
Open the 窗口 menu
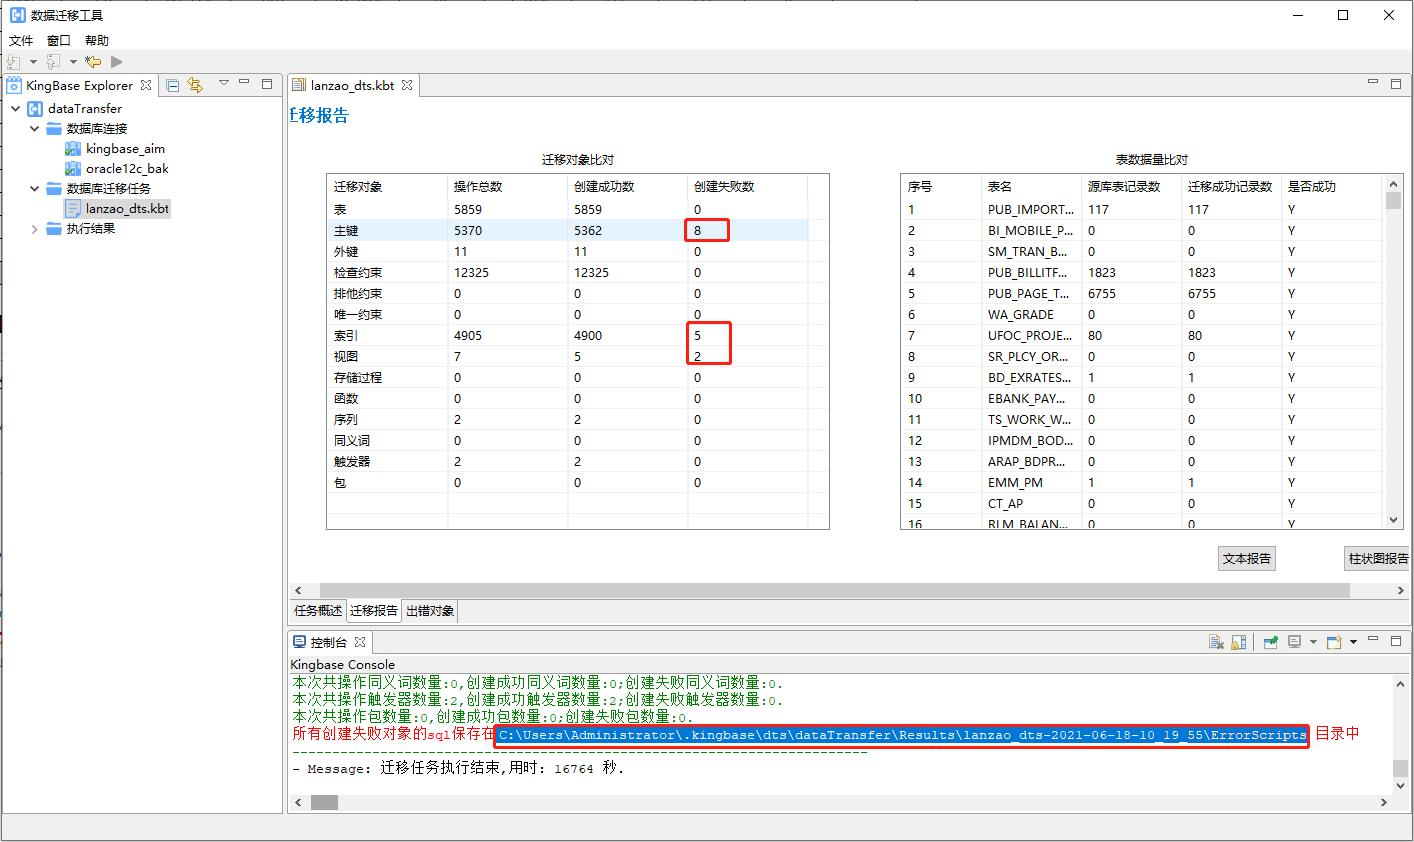[x=59, y=40]
